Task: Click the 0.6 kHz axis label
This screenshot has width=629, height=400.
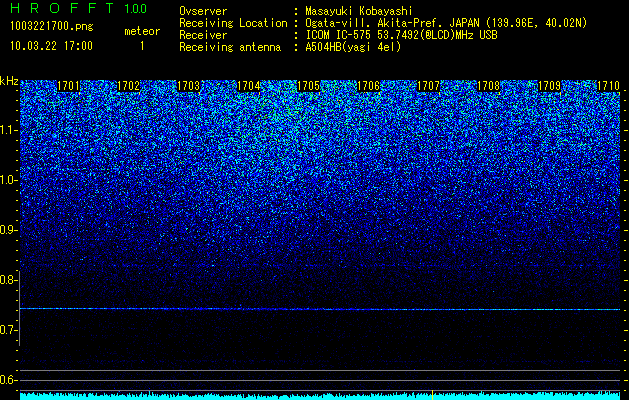Action: tap(7, 380)
